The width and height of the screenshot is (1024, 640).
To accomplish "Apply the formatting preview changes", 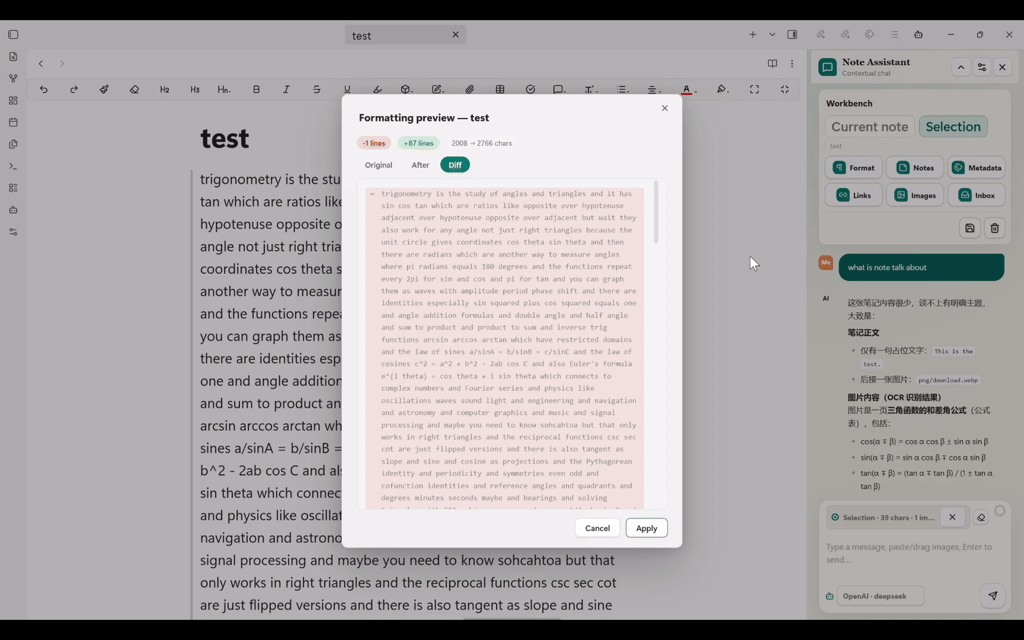I will 647,528.
